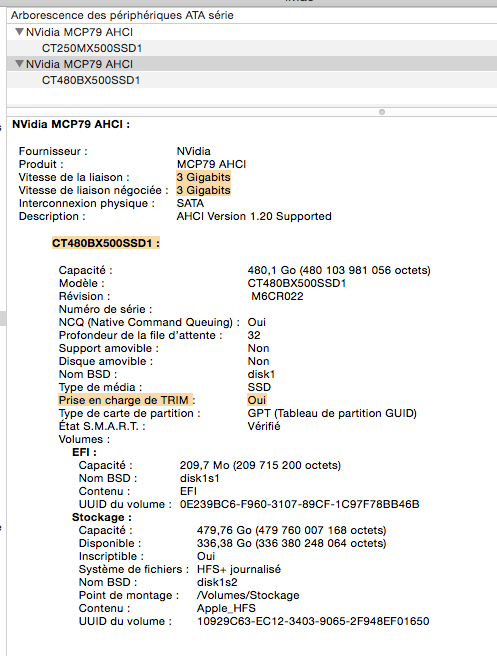Select the first NVidia MCP79 AHCI controller row
Viewport: 497px width, 656px height.
point(252,32)
